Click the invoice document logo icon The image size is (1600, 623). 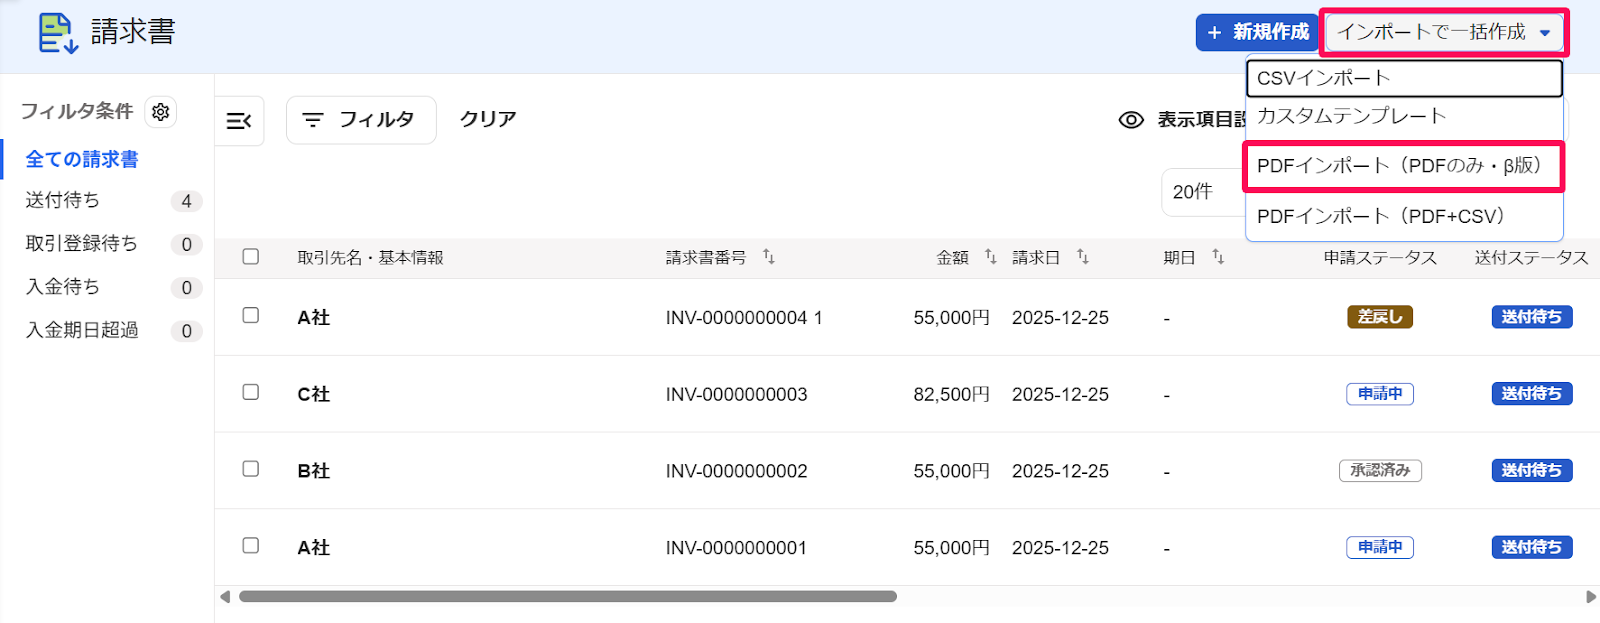(57, 33)
